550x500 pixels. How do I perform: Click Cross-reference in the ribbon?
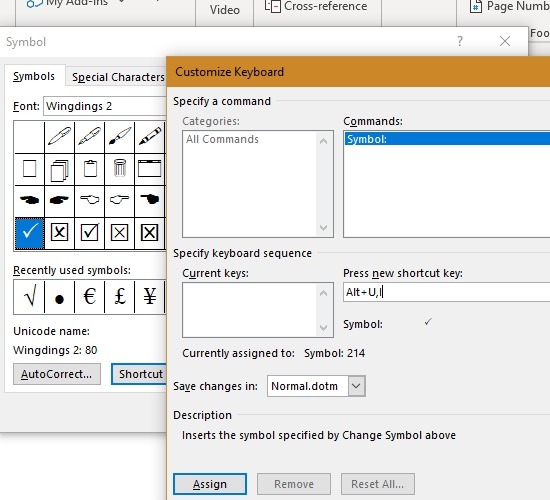tap(316, 6)
